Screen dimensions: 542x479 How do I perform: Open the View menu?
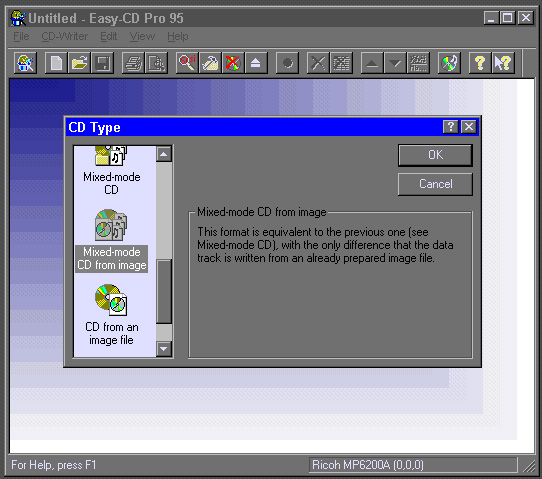pos(142,36)
